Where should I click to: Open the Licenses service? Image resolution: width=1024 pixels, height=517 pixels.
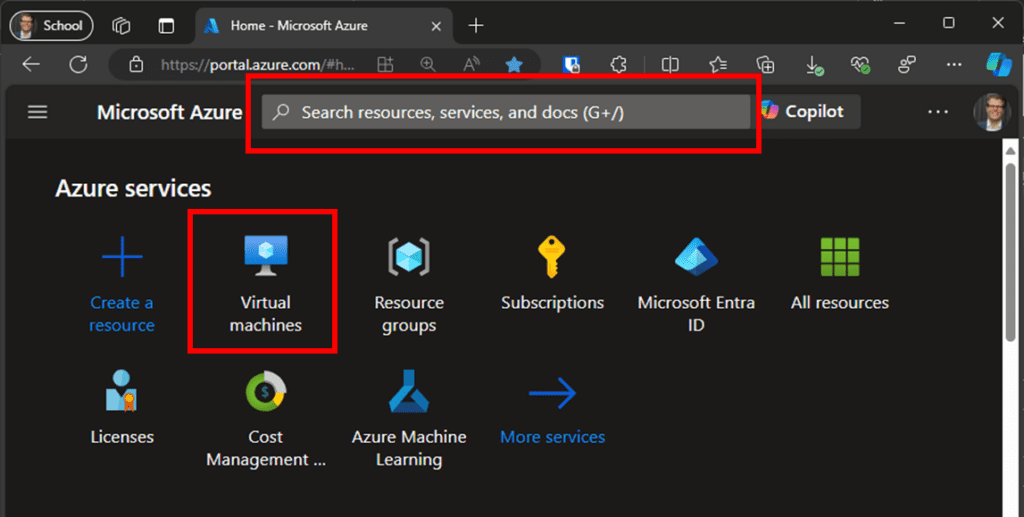click(122, 407)
